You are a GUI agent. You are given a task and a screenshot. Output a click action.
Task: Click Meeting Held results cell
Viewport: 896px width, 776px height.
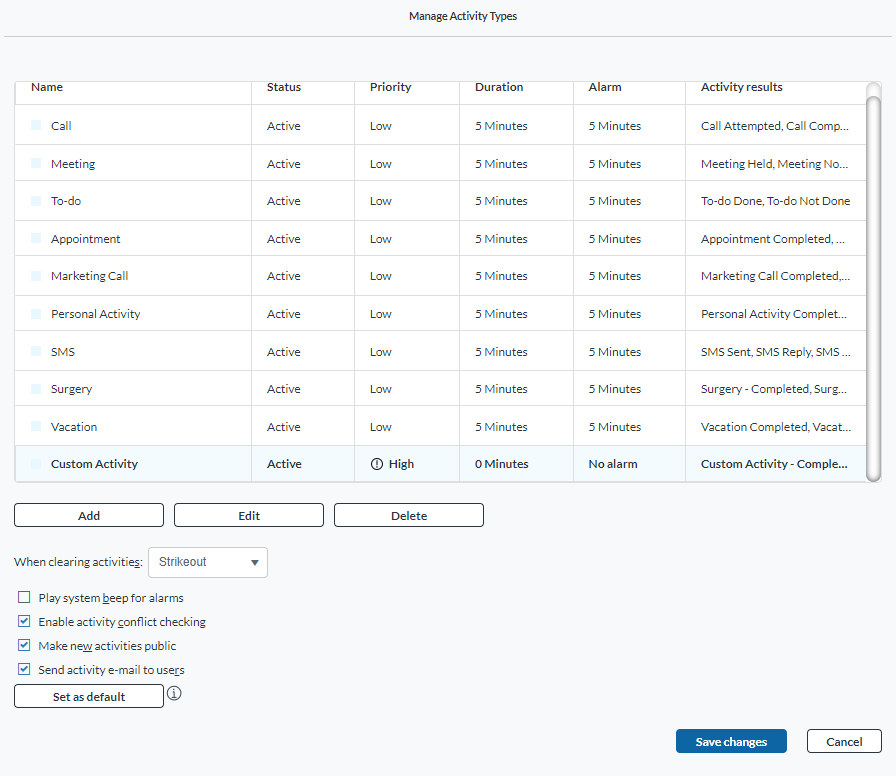775,164
